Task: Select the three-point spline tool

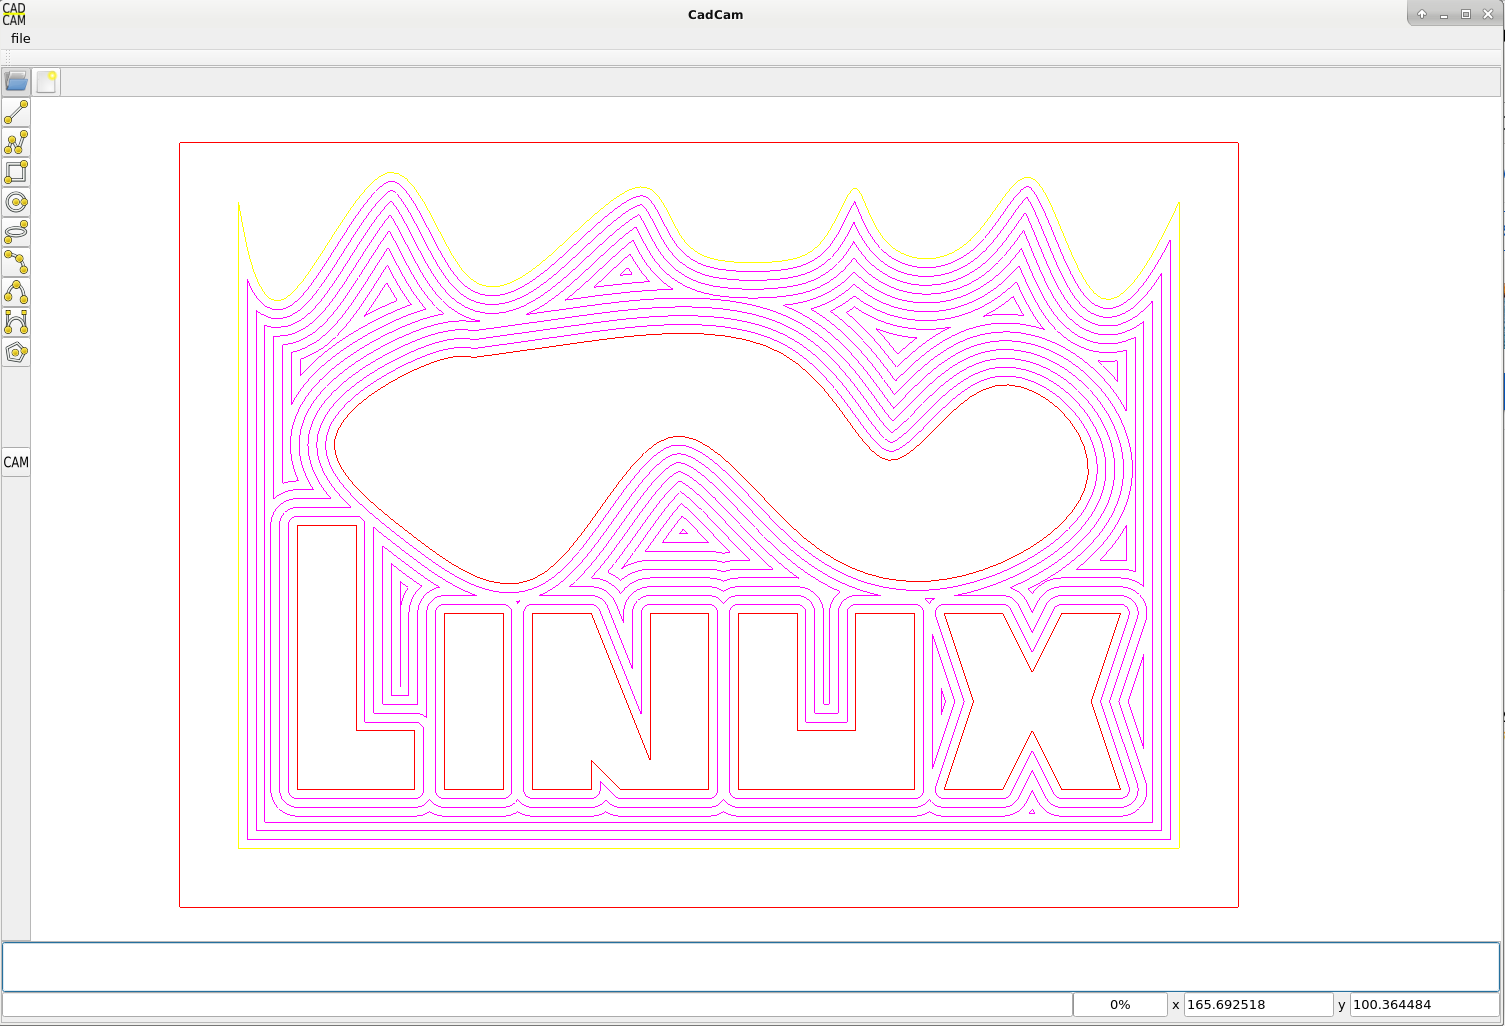Action: coord(16,262)
